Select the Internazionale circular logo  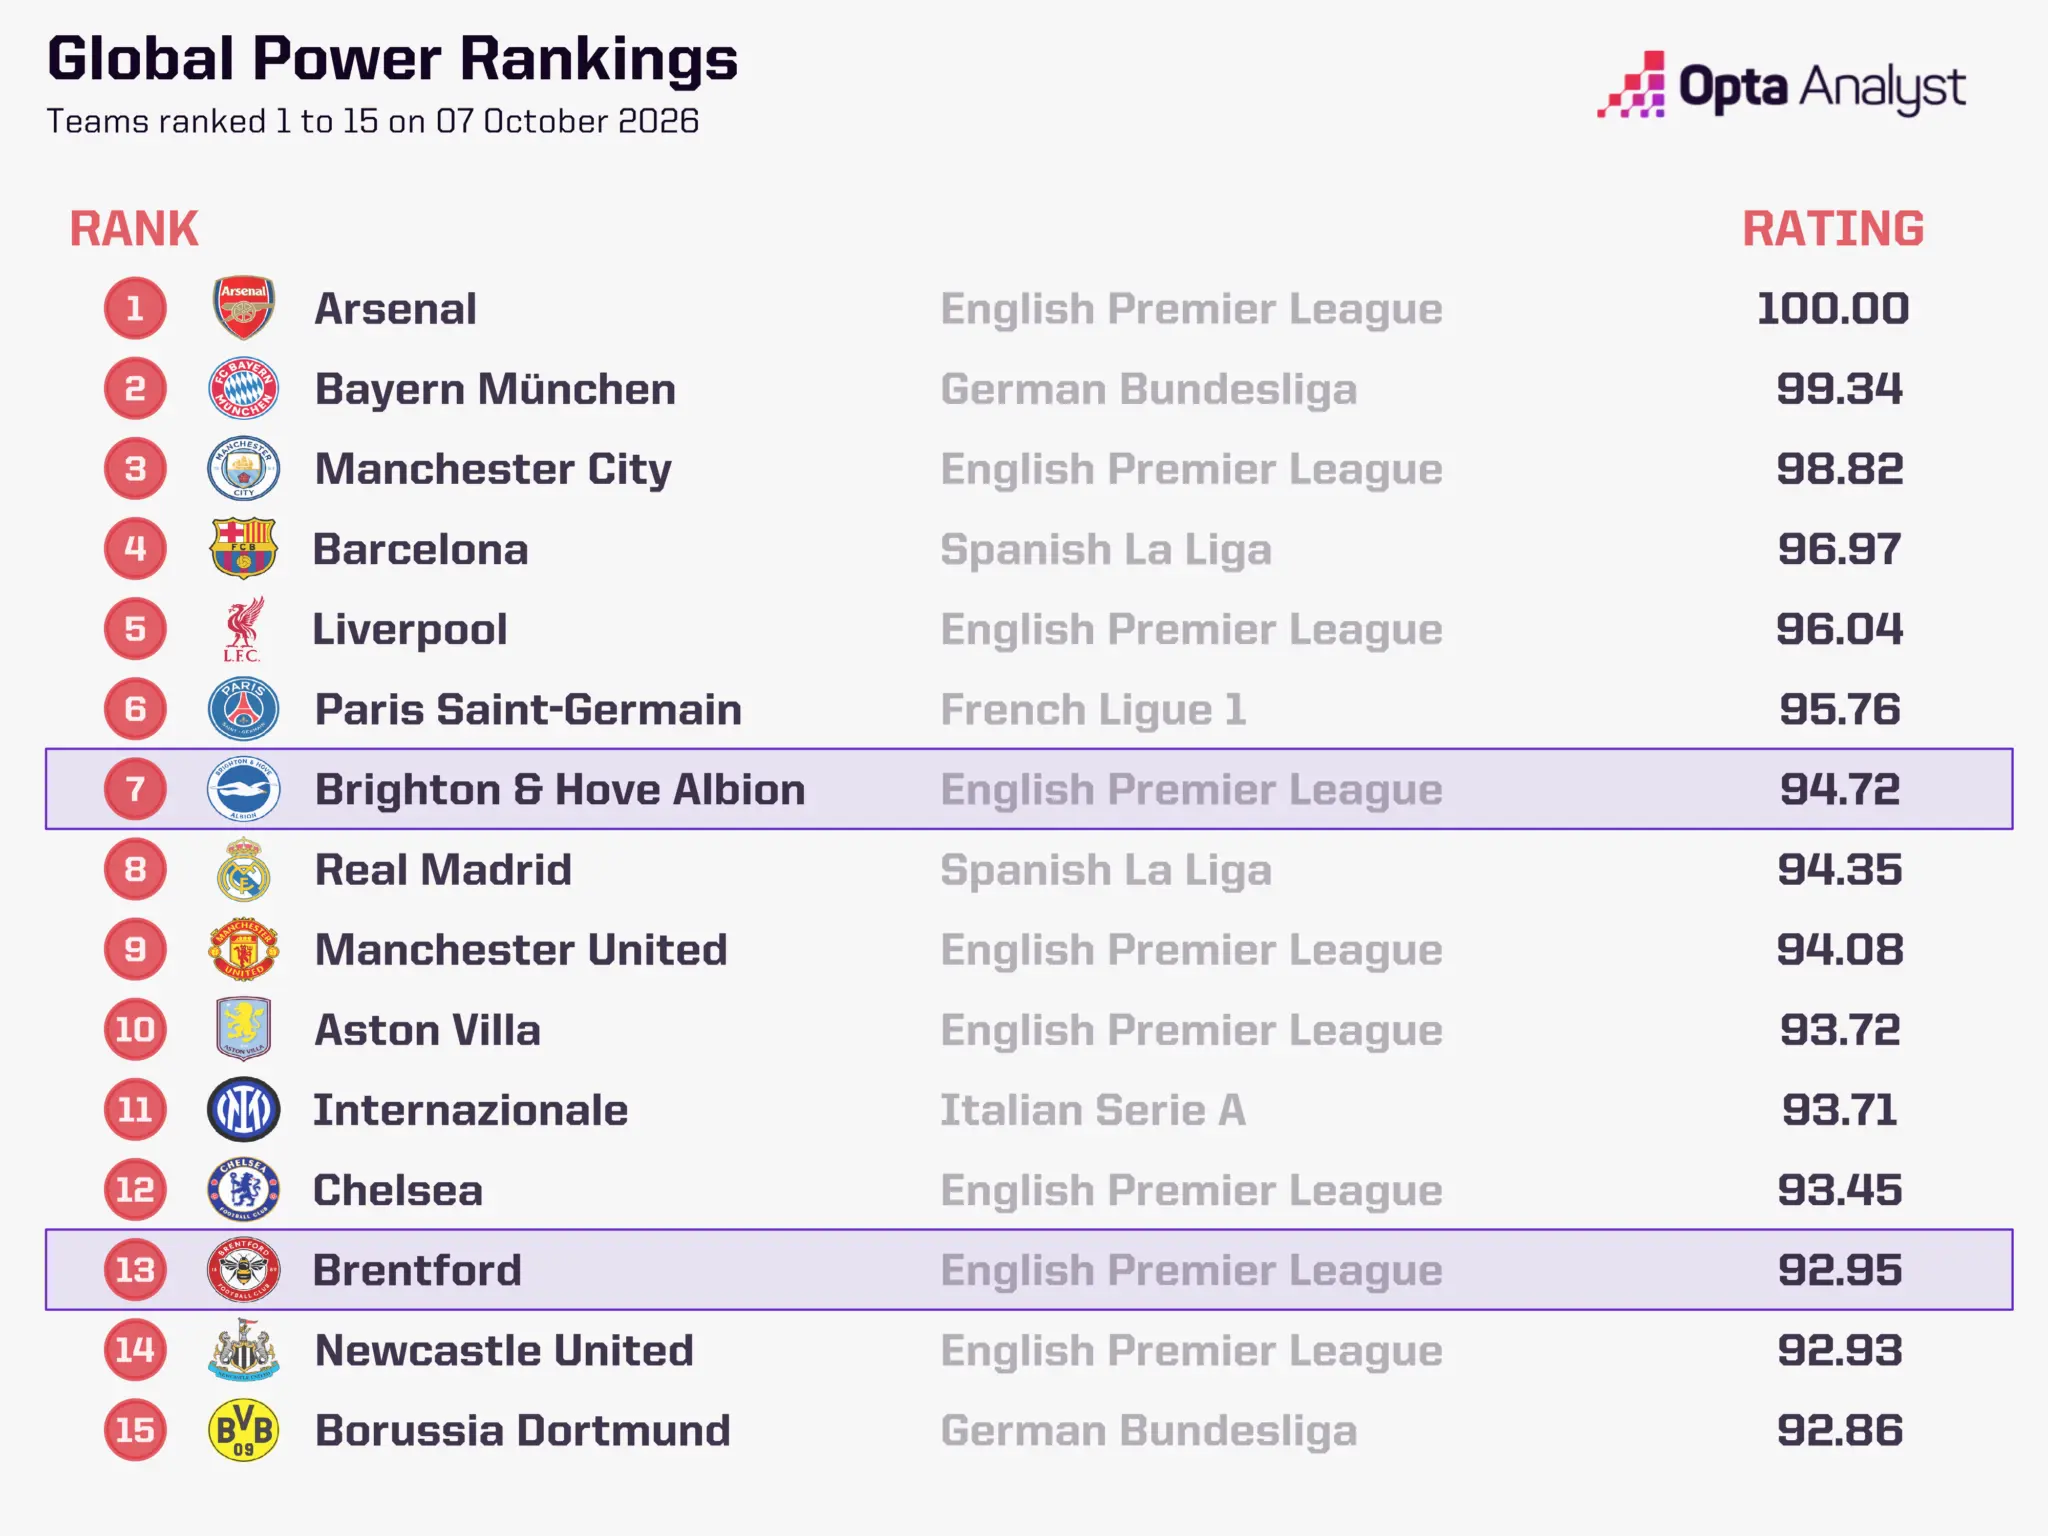click(x=243, y=1110)
